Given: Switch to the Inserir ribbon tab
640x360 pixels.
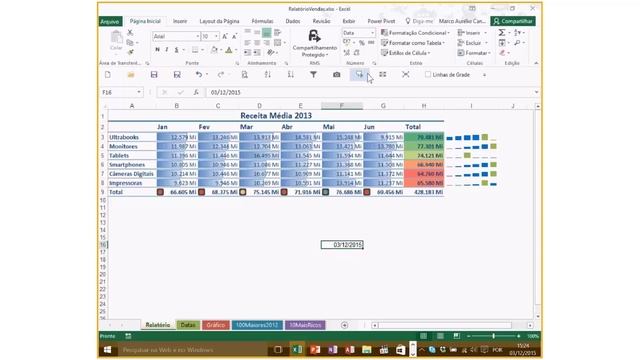Looking at the screenshot, I should [180, 21].
